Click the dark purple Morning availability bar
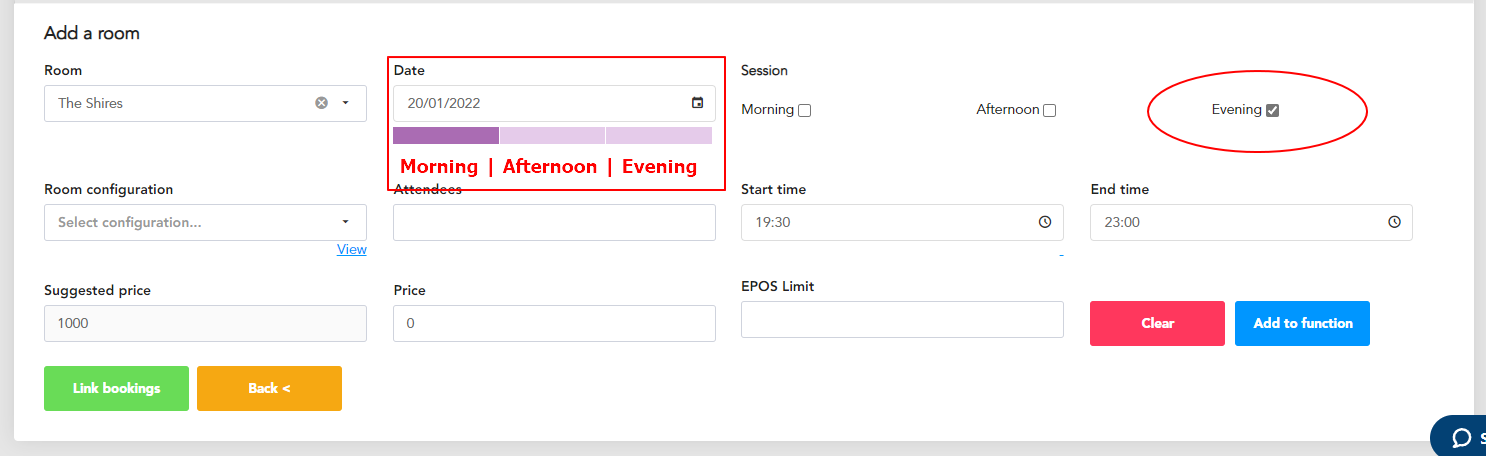1486x456 pixels. point(446,135)
